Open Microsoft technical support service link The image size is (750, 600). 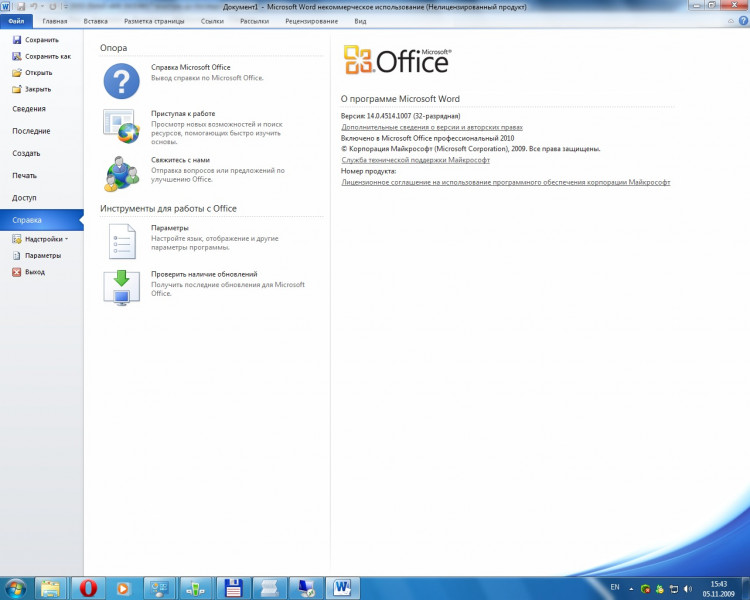pyautogui.click(x=415, y=160)
